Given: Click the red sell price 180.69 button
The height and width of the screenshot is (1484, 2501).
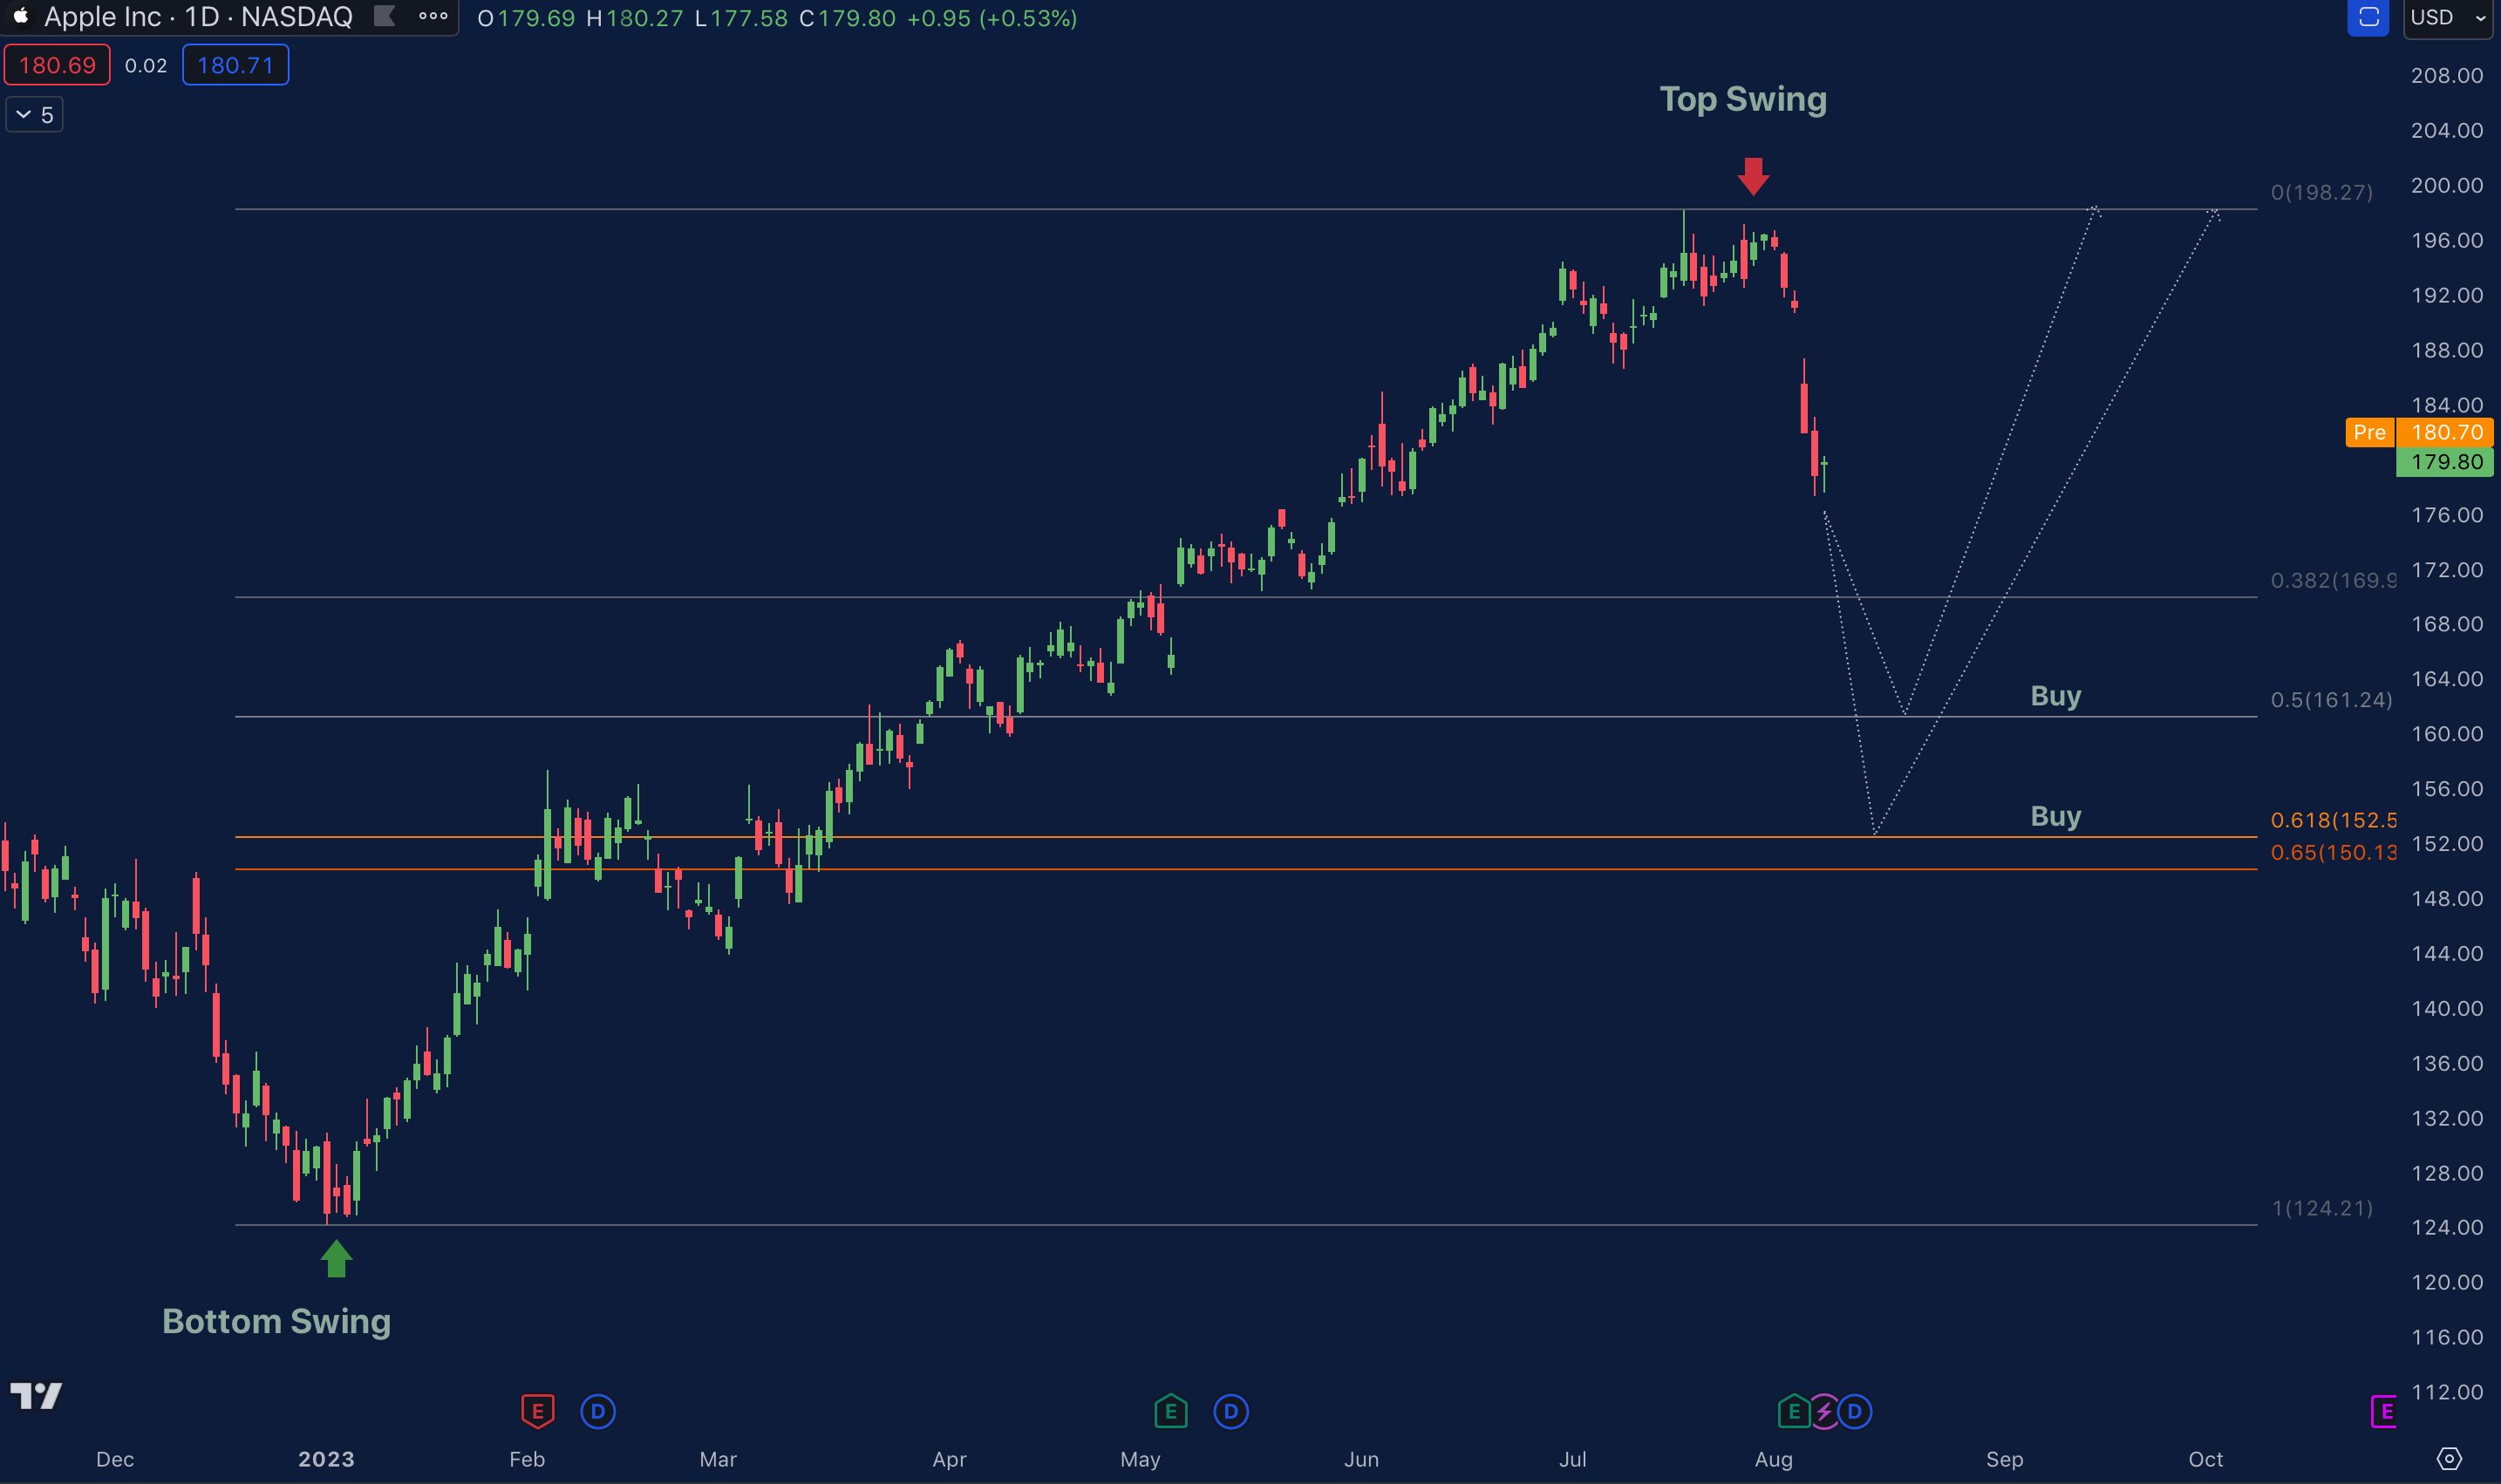Looking at the screenshot, I should click(x=57, y=65).
